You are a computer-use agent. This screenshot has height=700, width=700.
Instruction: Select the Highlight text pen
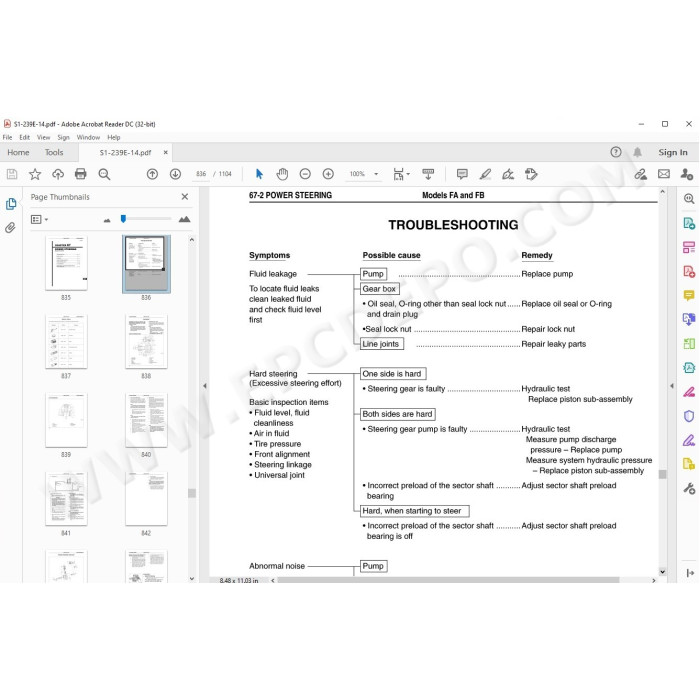(486, 174)
